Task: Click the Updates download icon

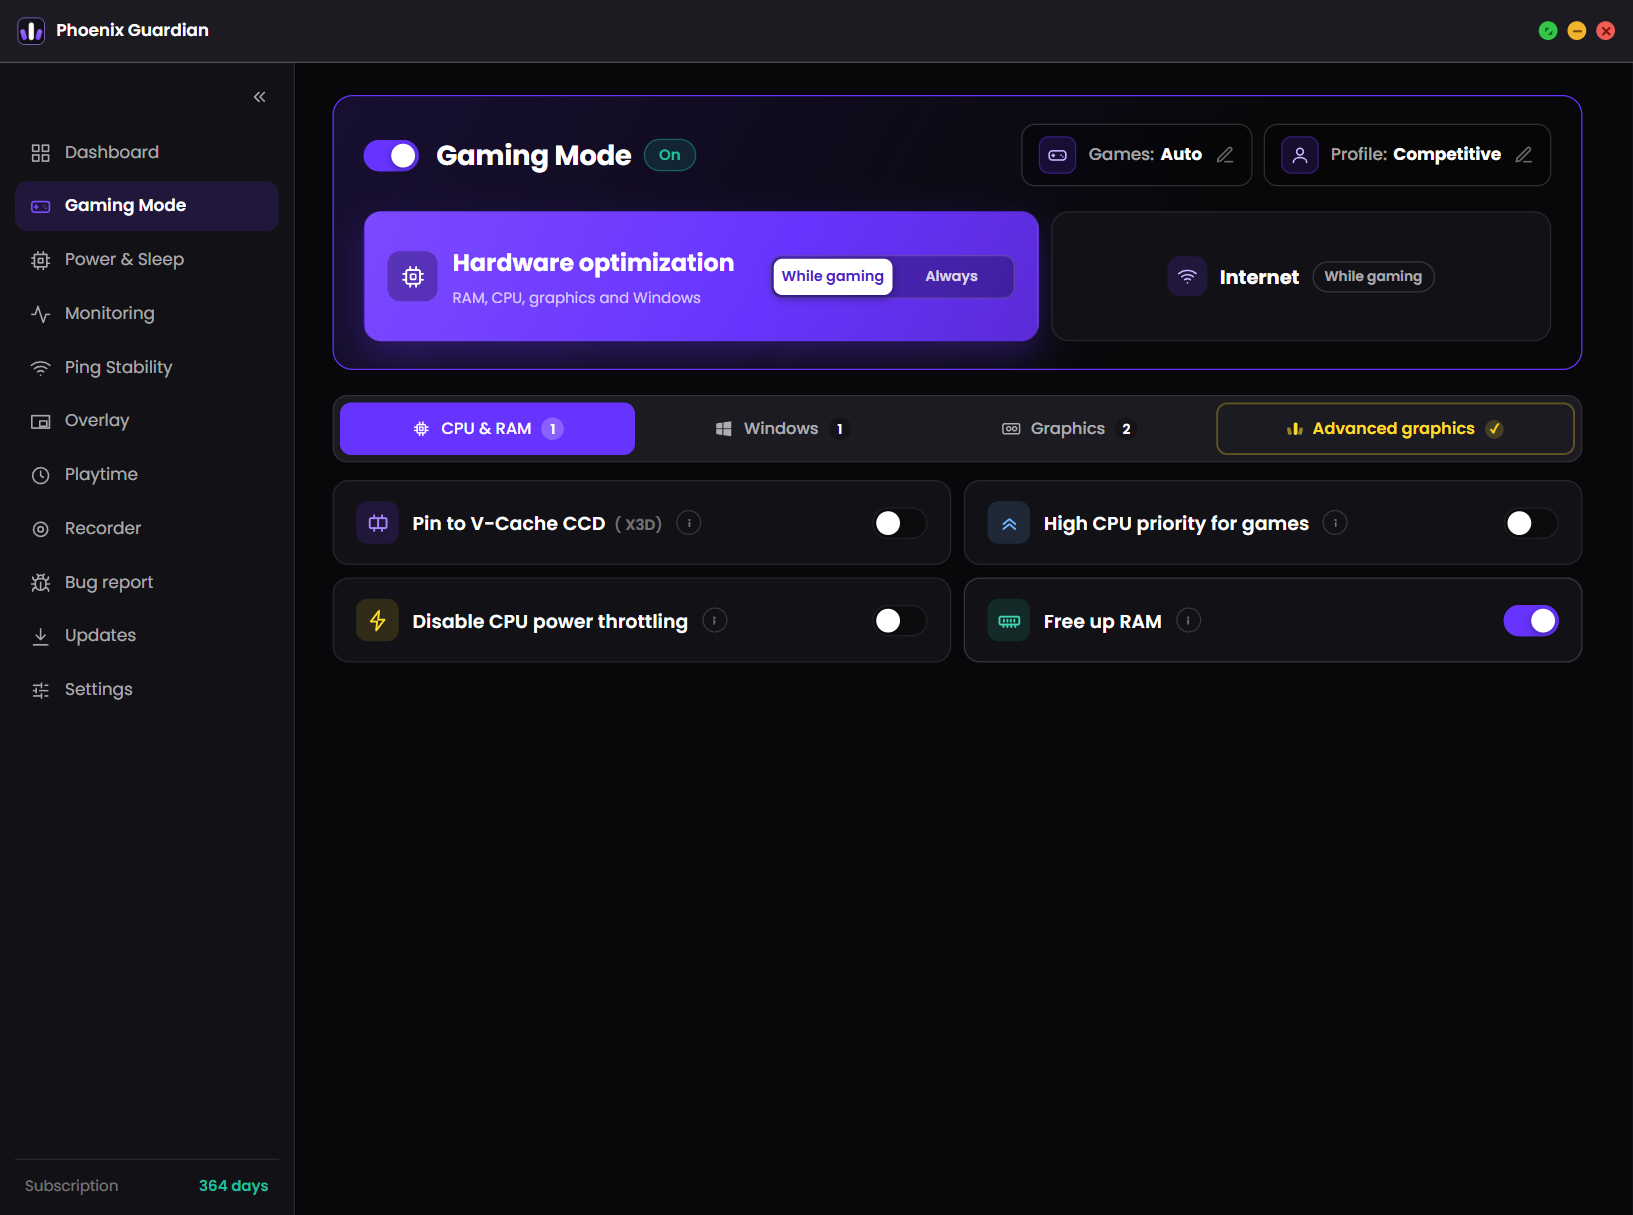Action: click(41, 636)
